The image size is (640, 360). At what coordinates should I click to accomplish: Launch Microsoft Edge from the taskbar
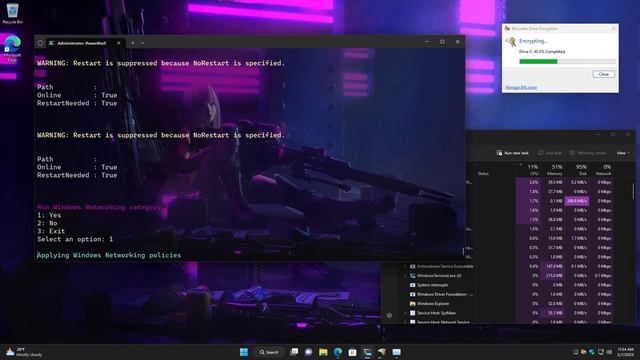(x=338, y=352)
